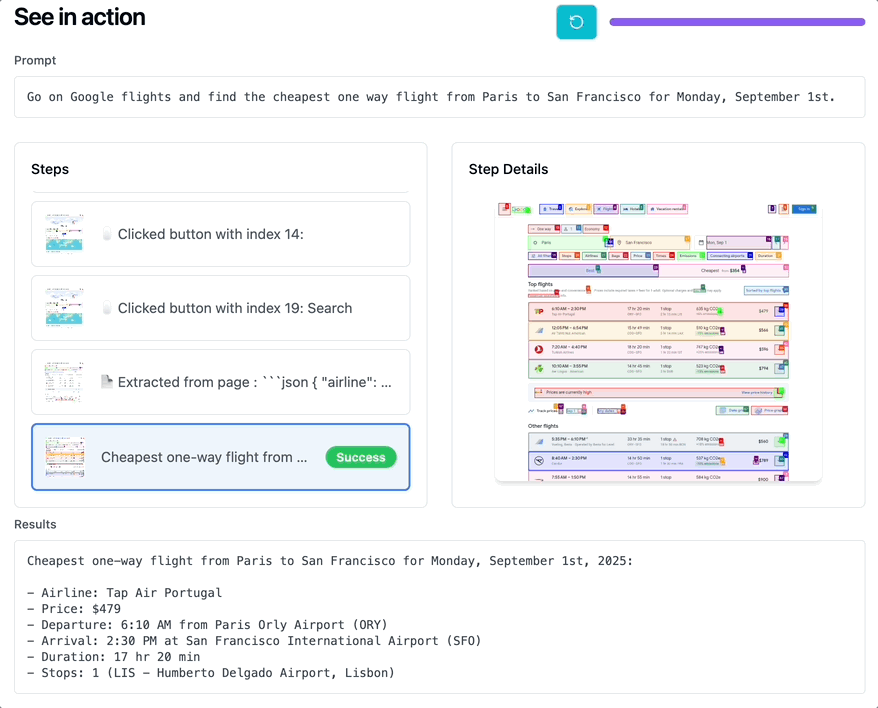Expand the 10:10 AM flight row chevron
This screenshot has height=708, width=878.
[x=779, y=369]
